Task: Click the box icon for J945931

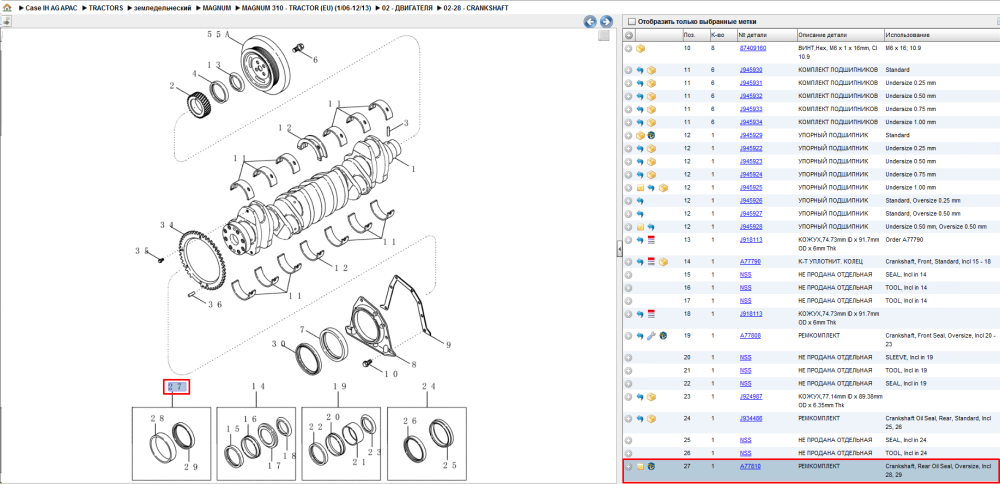Action: coord(651,83)
